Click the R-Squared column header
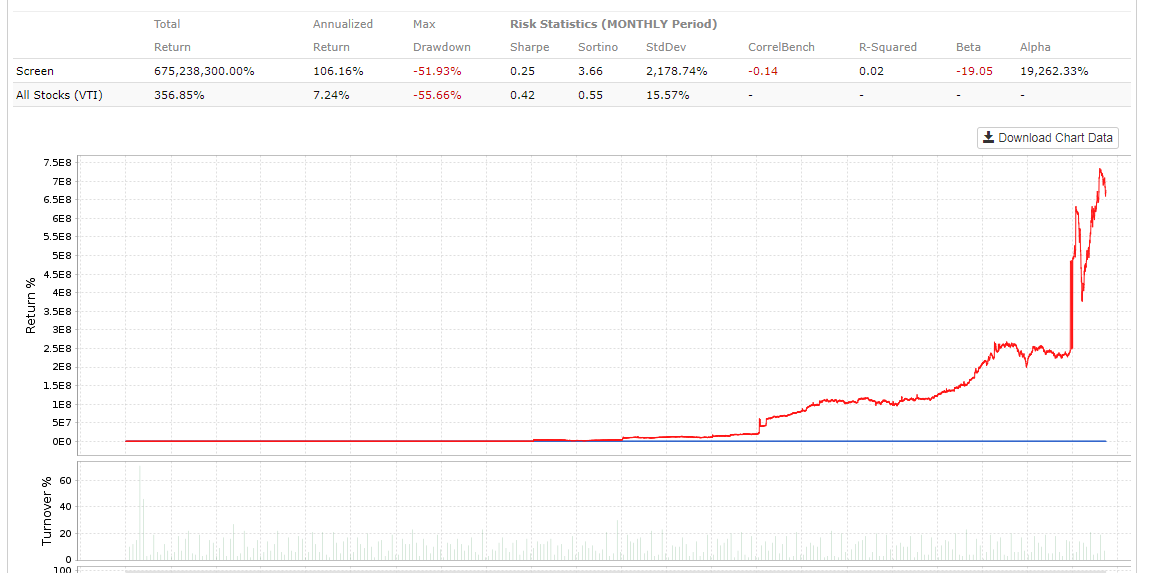This screenshot has height=573, width=1153. 888,47
